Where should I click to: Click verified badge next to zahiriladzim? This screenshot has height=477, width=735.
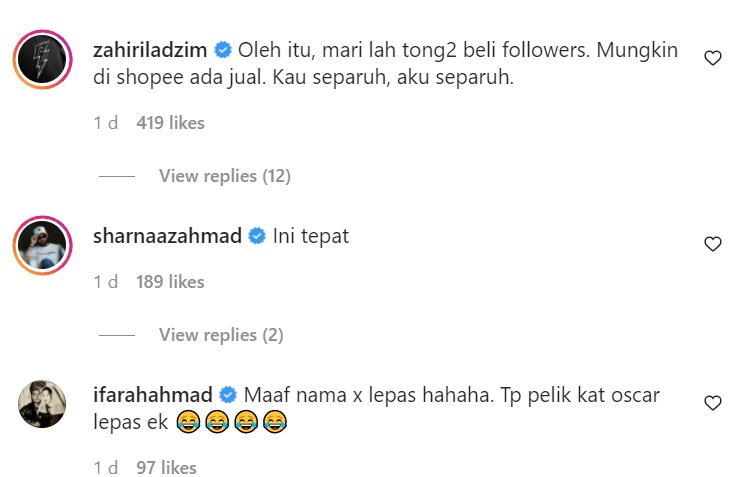point(223,50)
